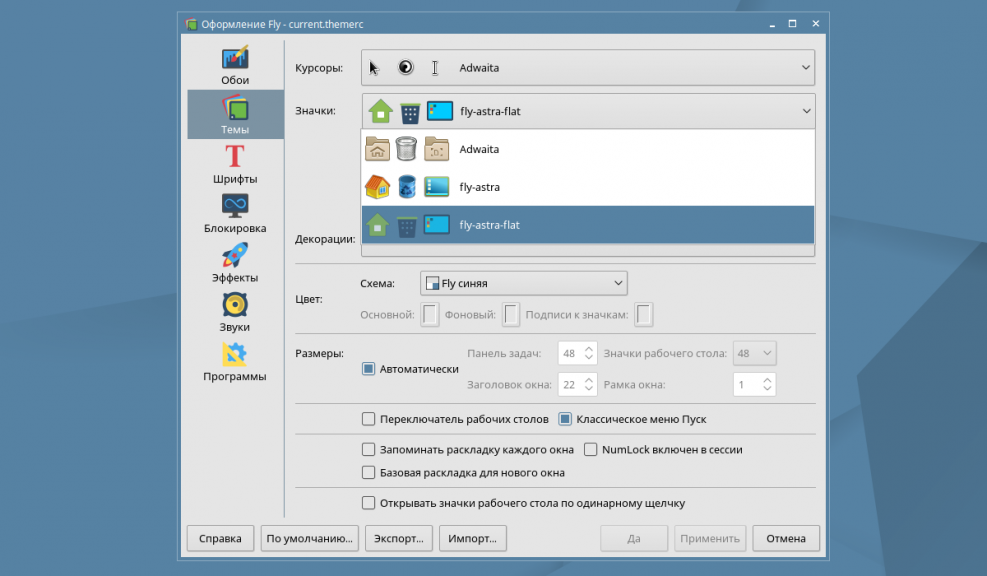The width and height of the screenshot is (987, 576).
Task: Open the Схема Fly синяя dropdown
Action: point(523,283)
